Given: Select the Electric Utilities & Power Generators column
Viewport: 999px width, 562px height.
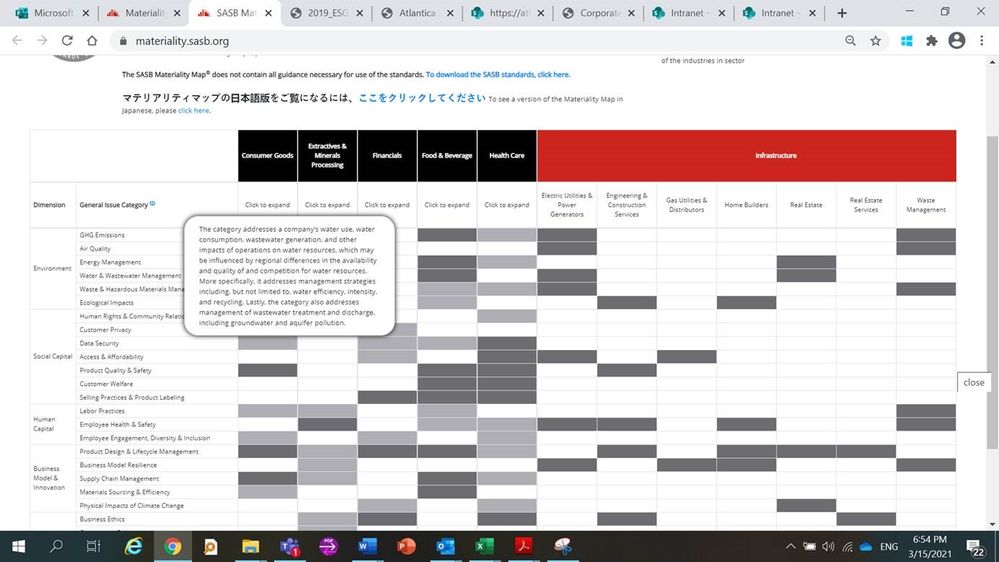Looking at the screenshot, I should pos(566,205).
